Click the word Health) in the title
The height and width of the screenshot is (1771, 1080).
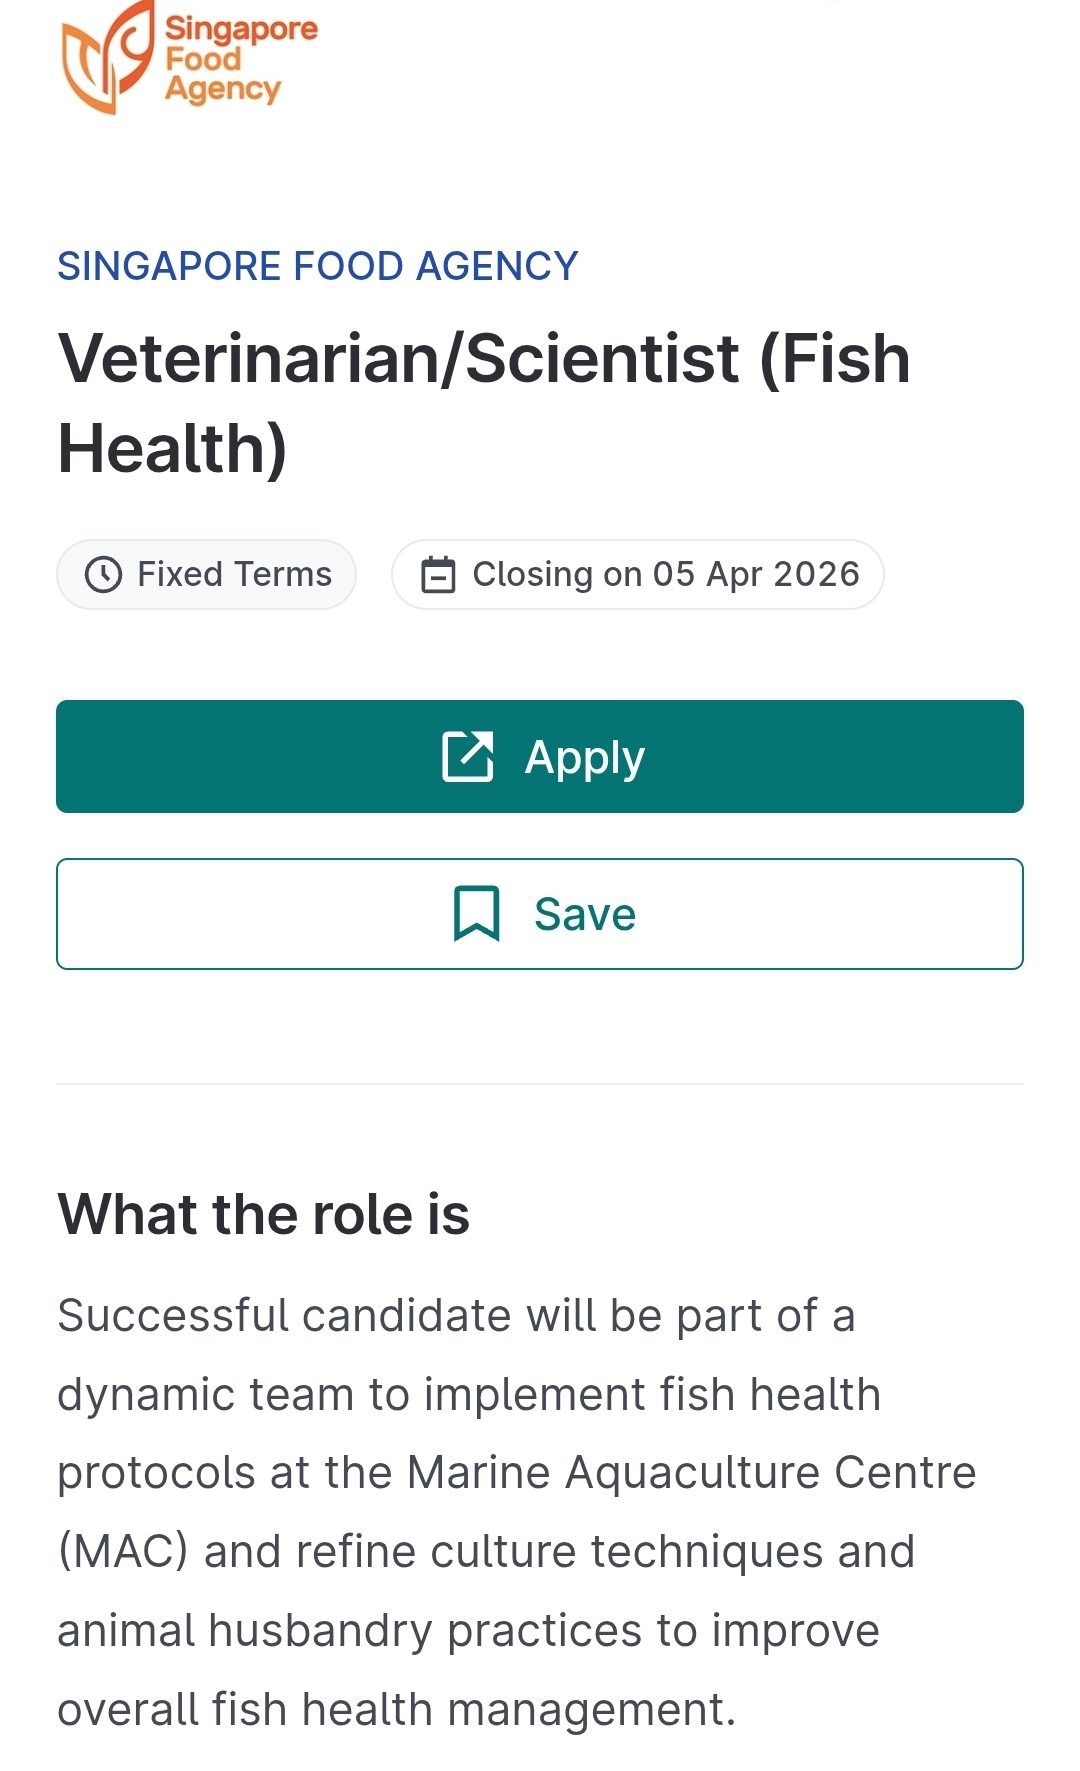coord(172,448)
